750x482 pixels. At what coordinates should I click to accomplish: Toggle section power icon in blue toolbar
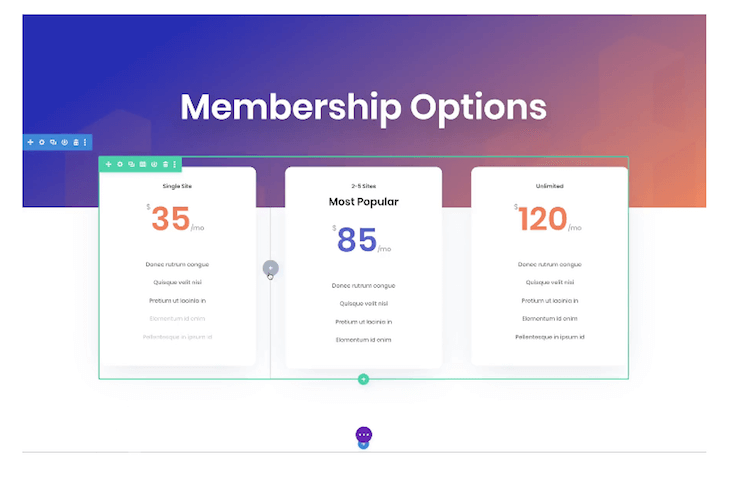[x=65, y=142]
